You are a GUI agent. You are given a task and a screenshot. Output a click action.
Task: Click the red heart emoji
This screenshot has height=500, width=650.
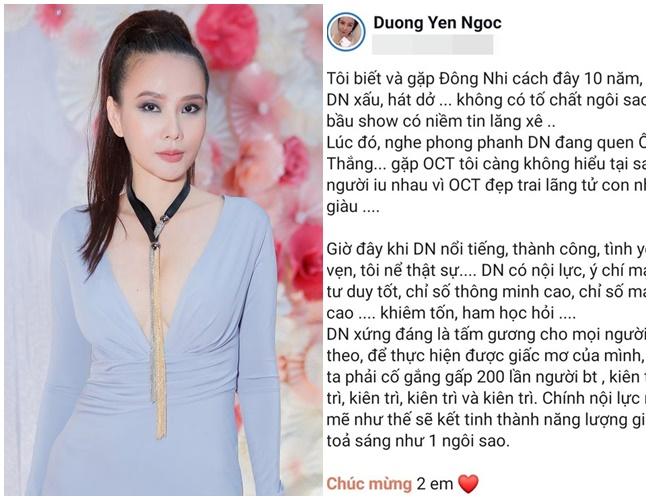pos(468,484)
